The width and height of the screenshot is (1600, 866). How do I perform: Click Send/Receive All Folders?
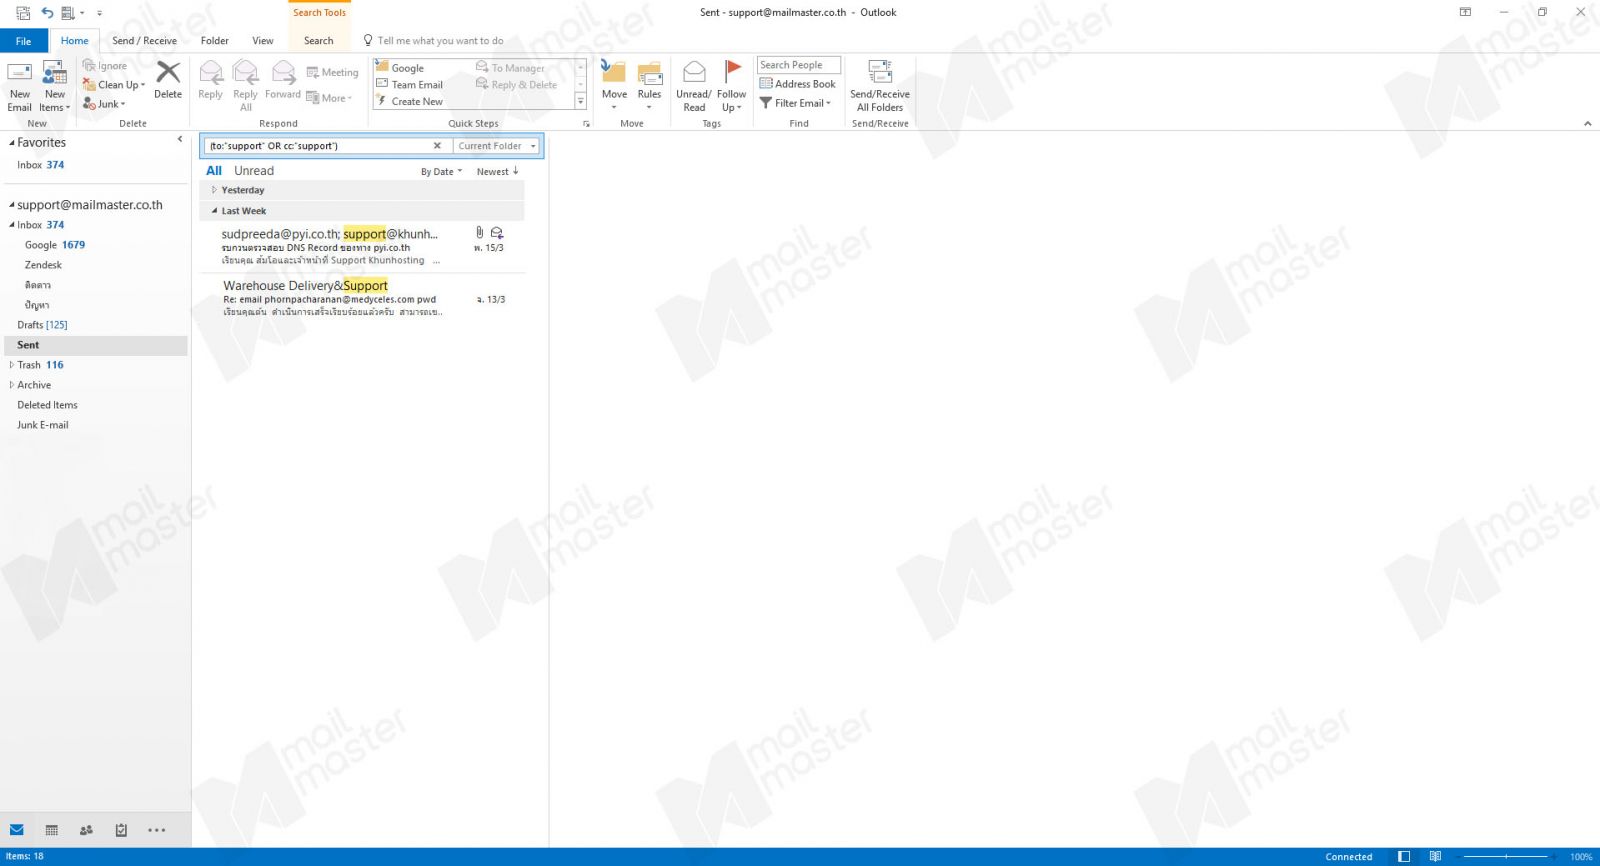[880, 86]
